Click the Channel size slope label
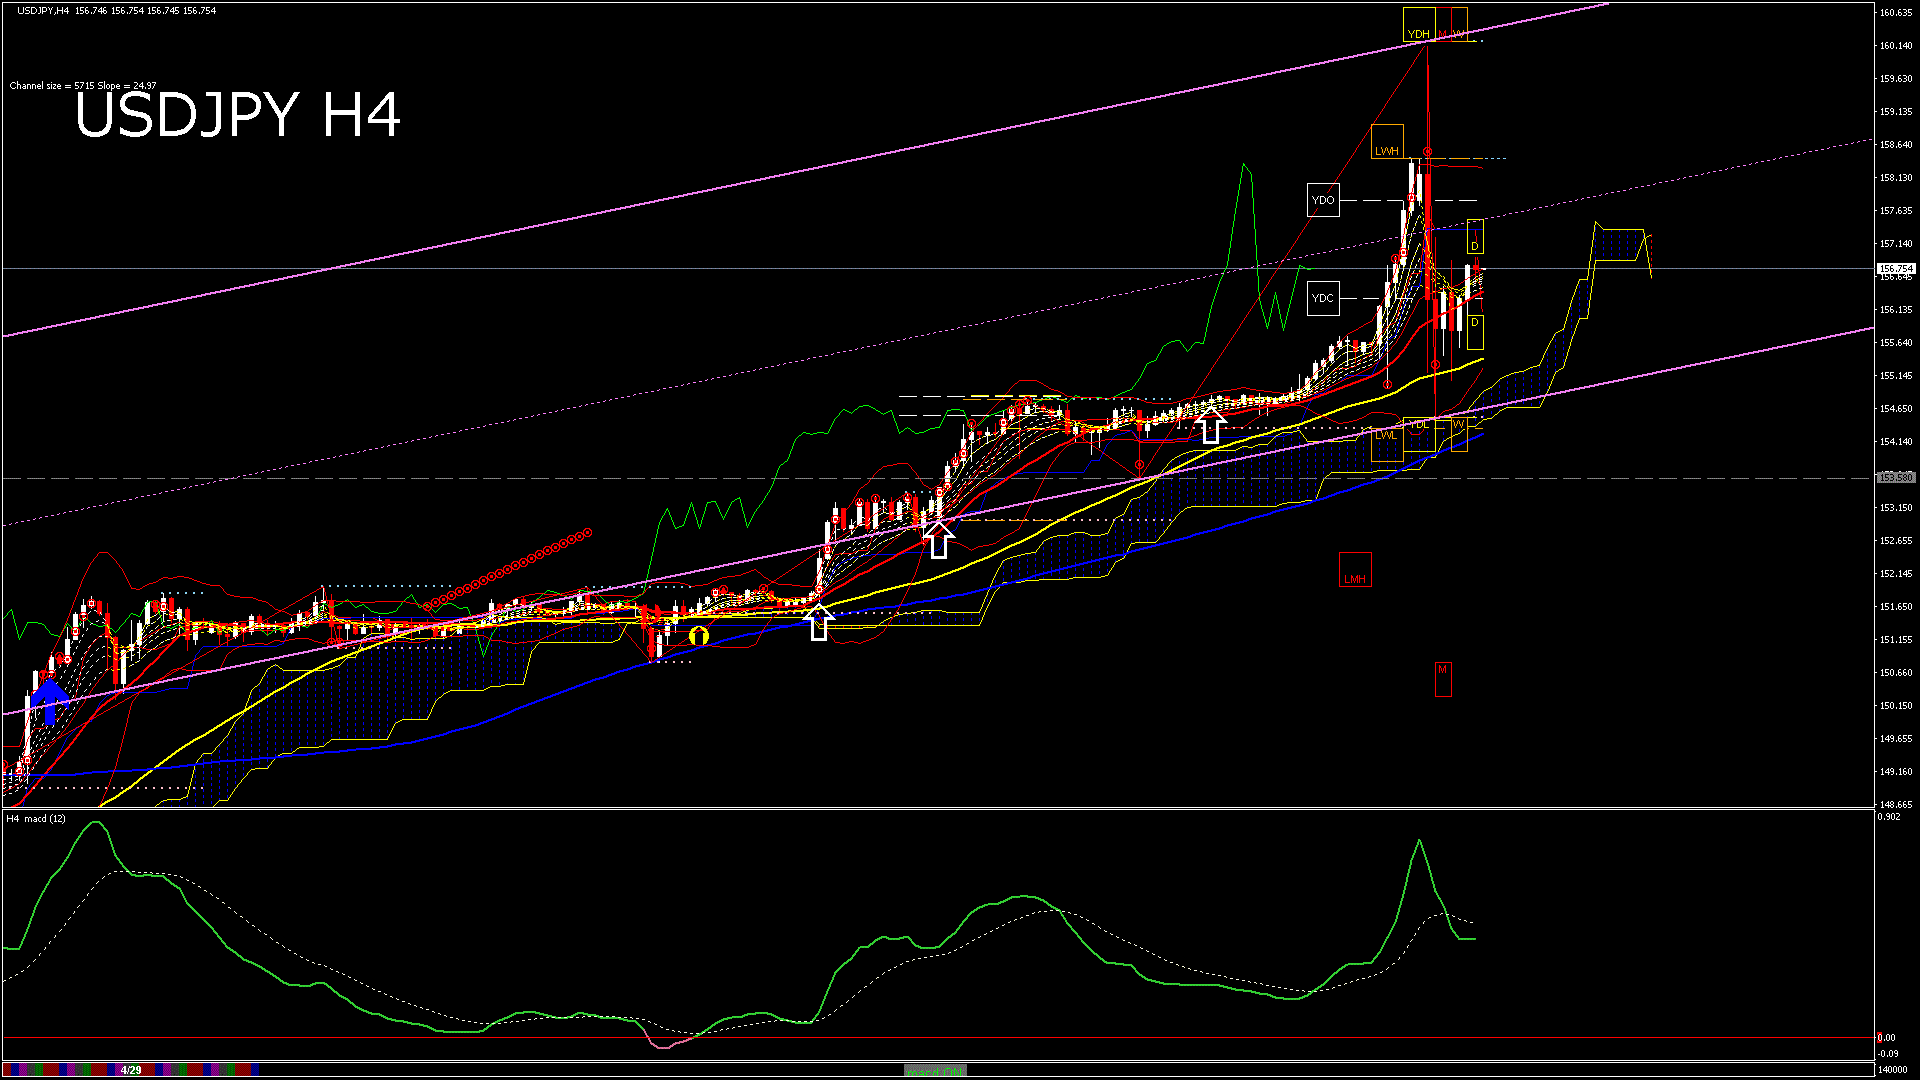 tap(83, 86)
